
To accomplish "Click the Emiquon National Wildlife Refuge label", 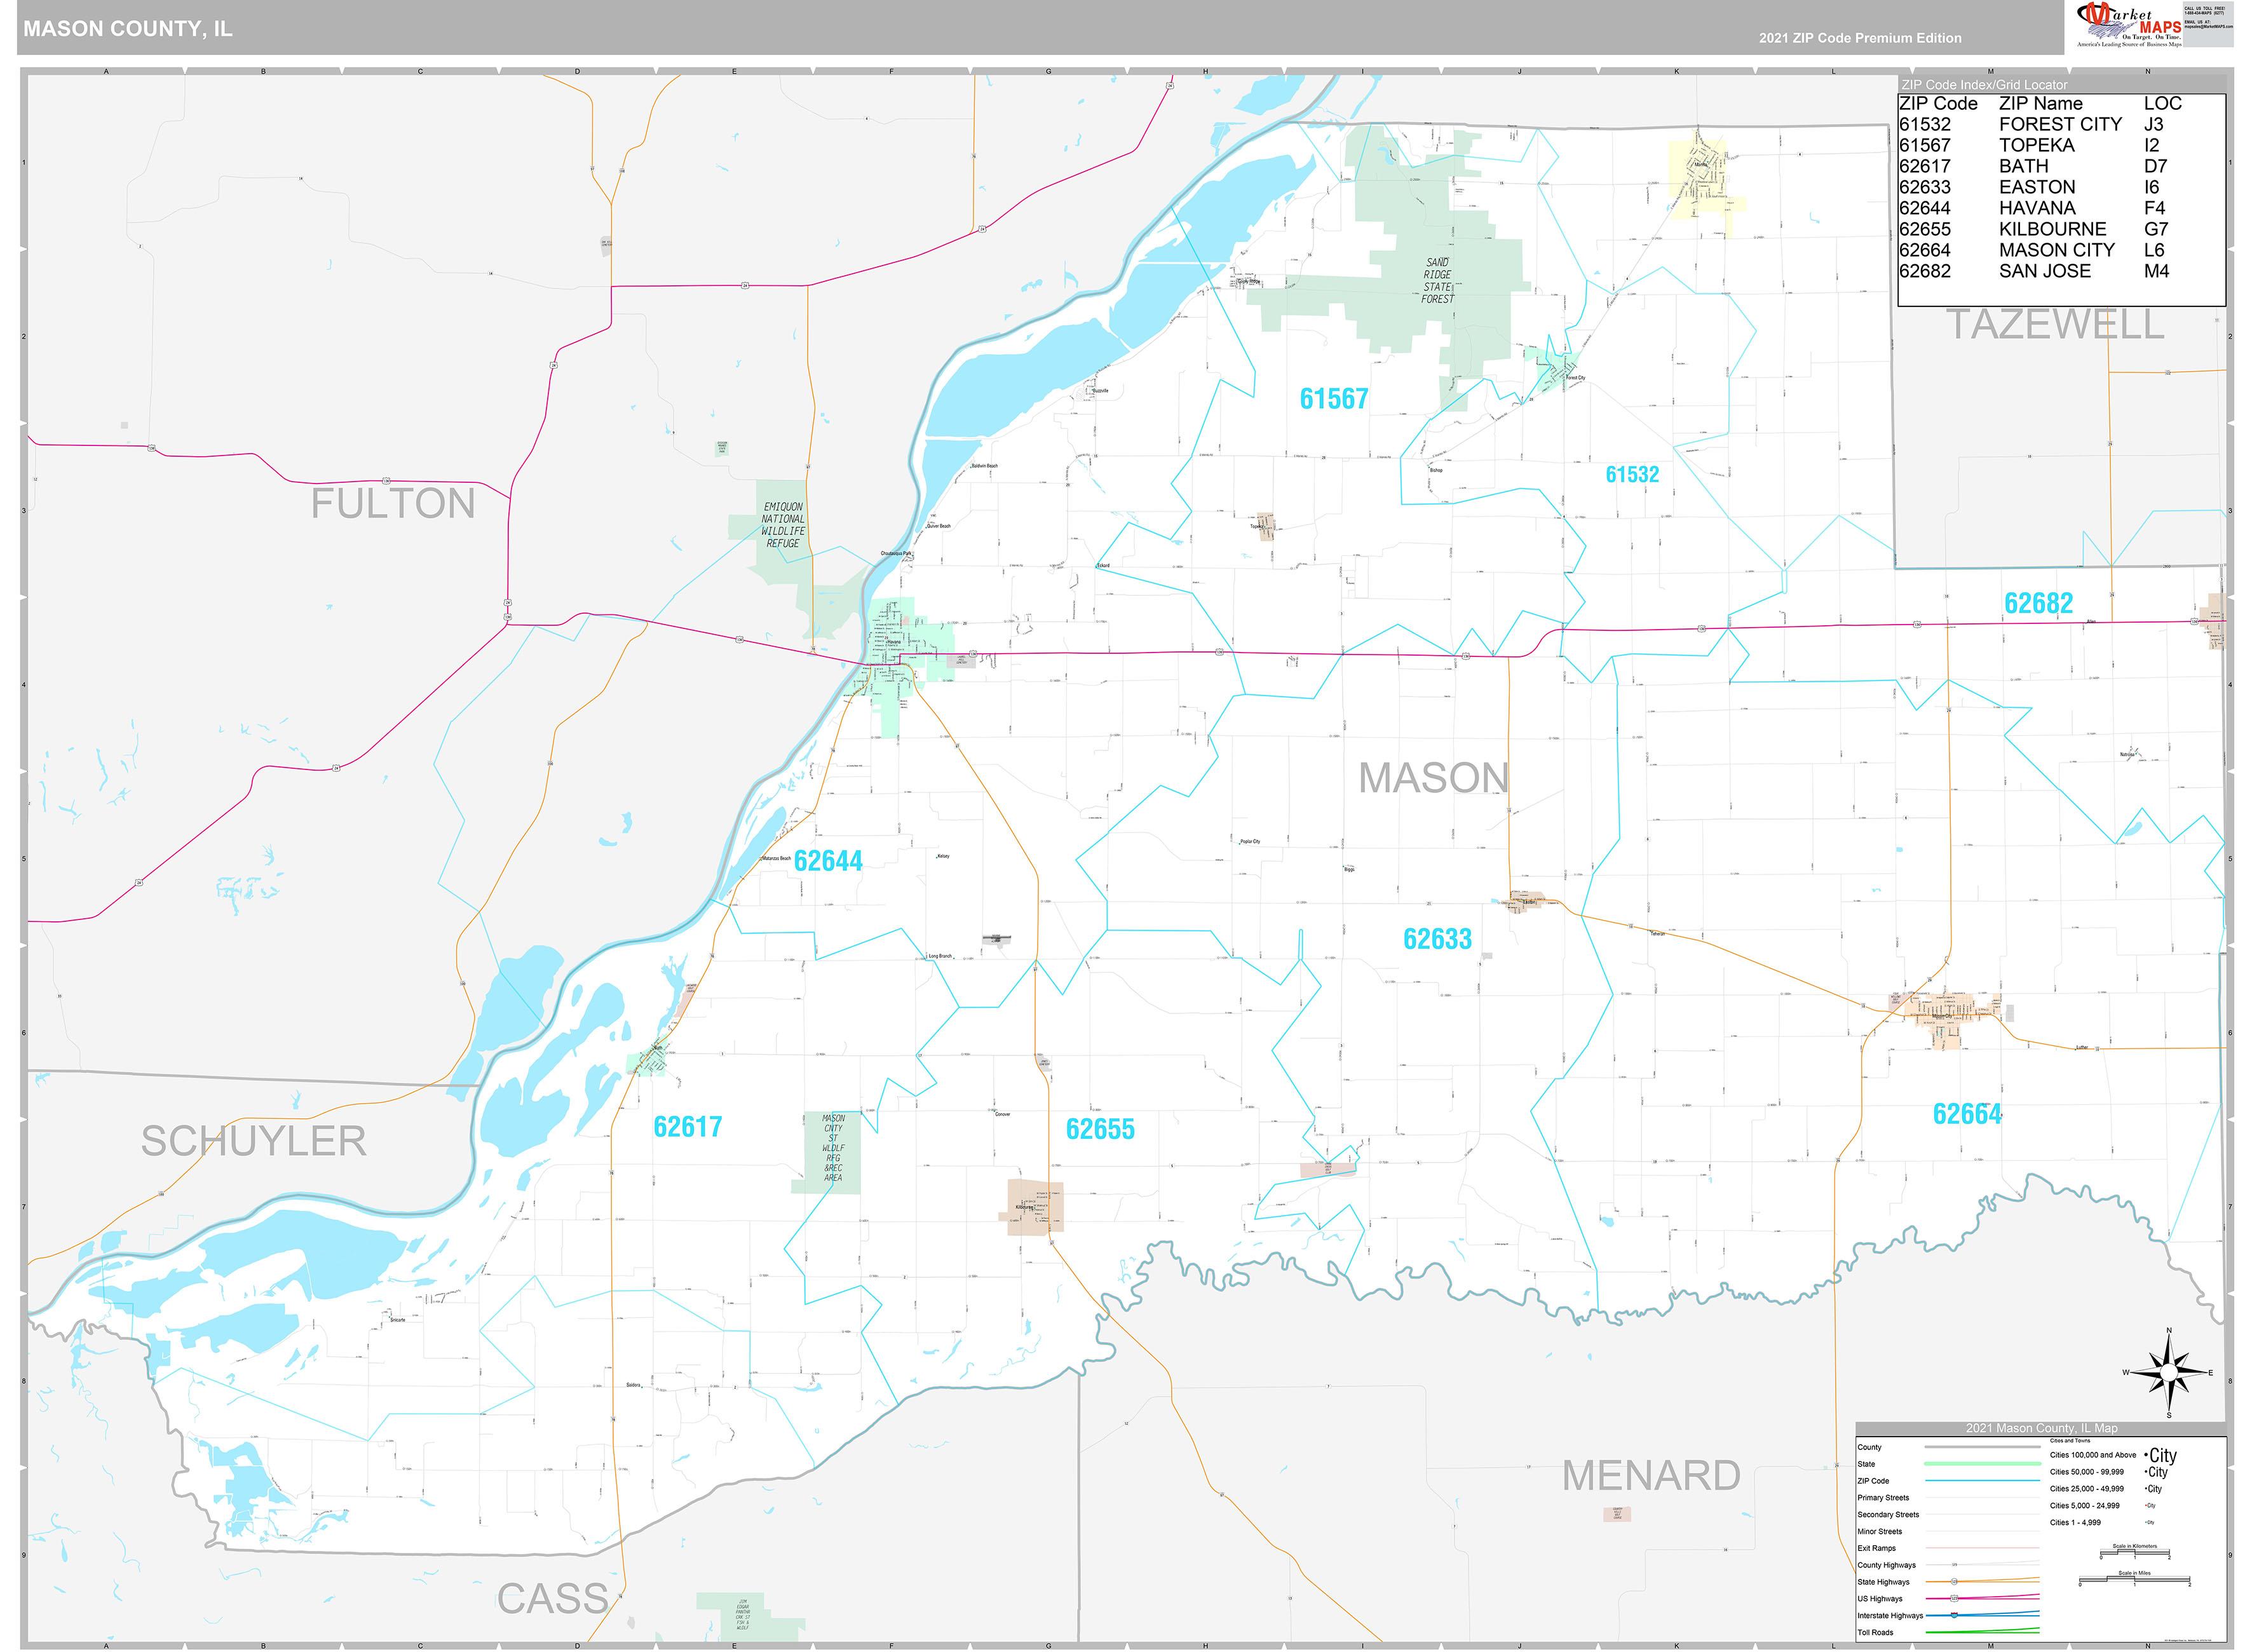I will (x=782, y=525).
